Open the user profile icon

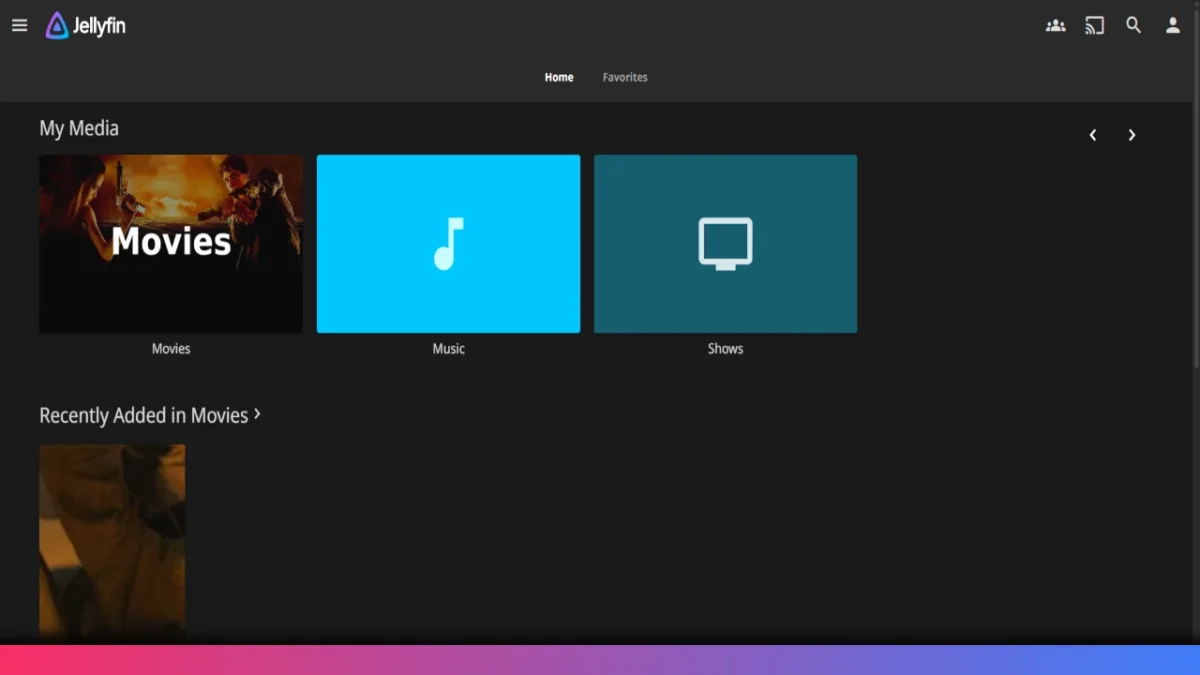(1173, 26)
